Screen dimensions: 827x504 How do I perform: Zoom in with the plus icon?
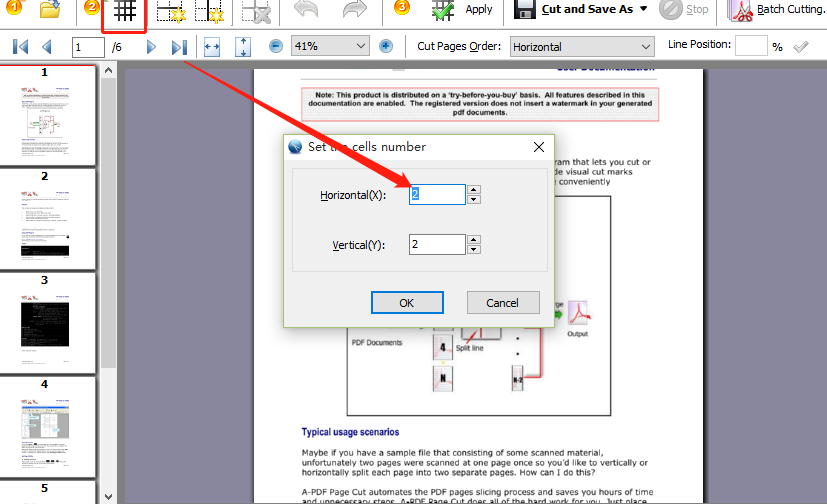click(386, 47)
